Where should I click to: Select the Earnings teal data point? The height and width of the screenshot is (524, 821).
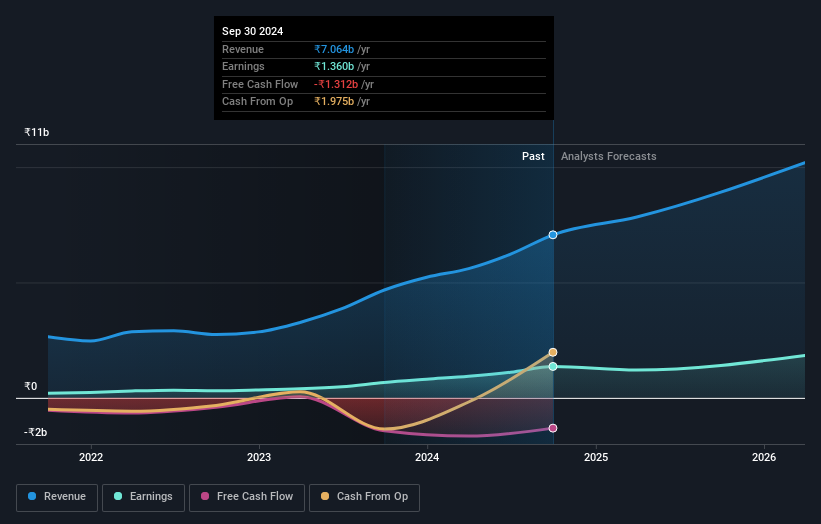click(x=553, y=366)
